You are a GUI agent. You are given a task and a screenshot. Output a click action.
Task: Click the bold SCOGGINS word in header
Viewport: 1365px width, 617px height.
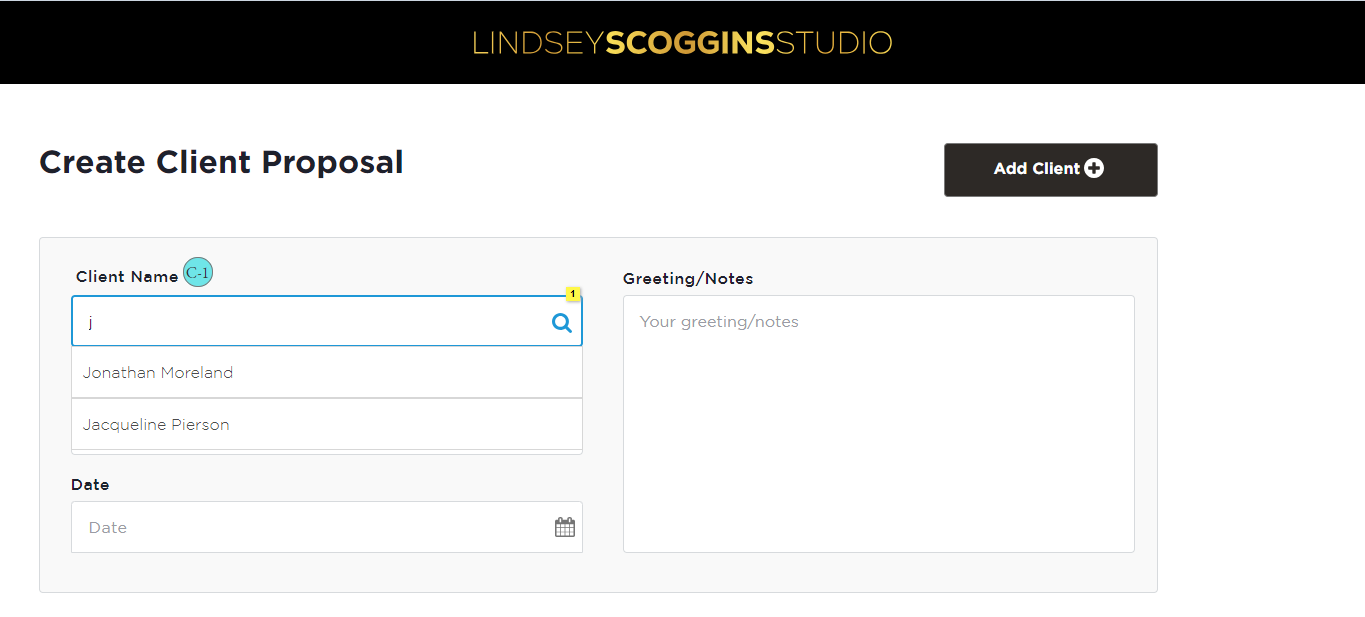tap(690, 43)
